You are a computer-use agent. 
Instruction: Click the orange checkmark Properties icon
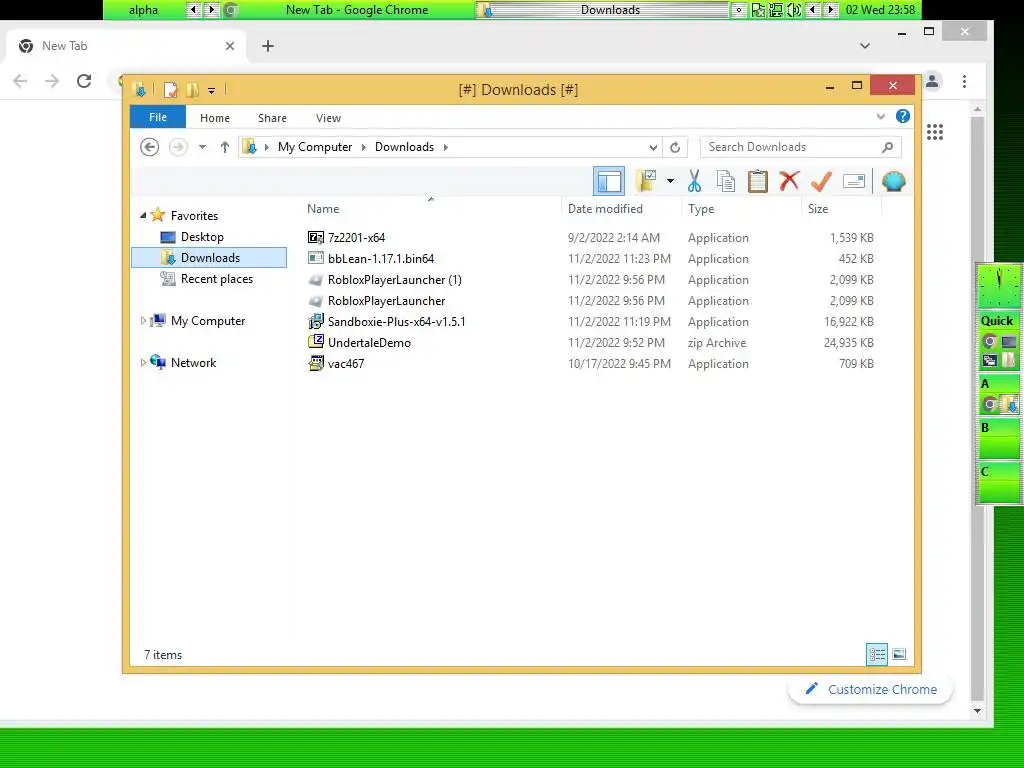pos(822,181)
